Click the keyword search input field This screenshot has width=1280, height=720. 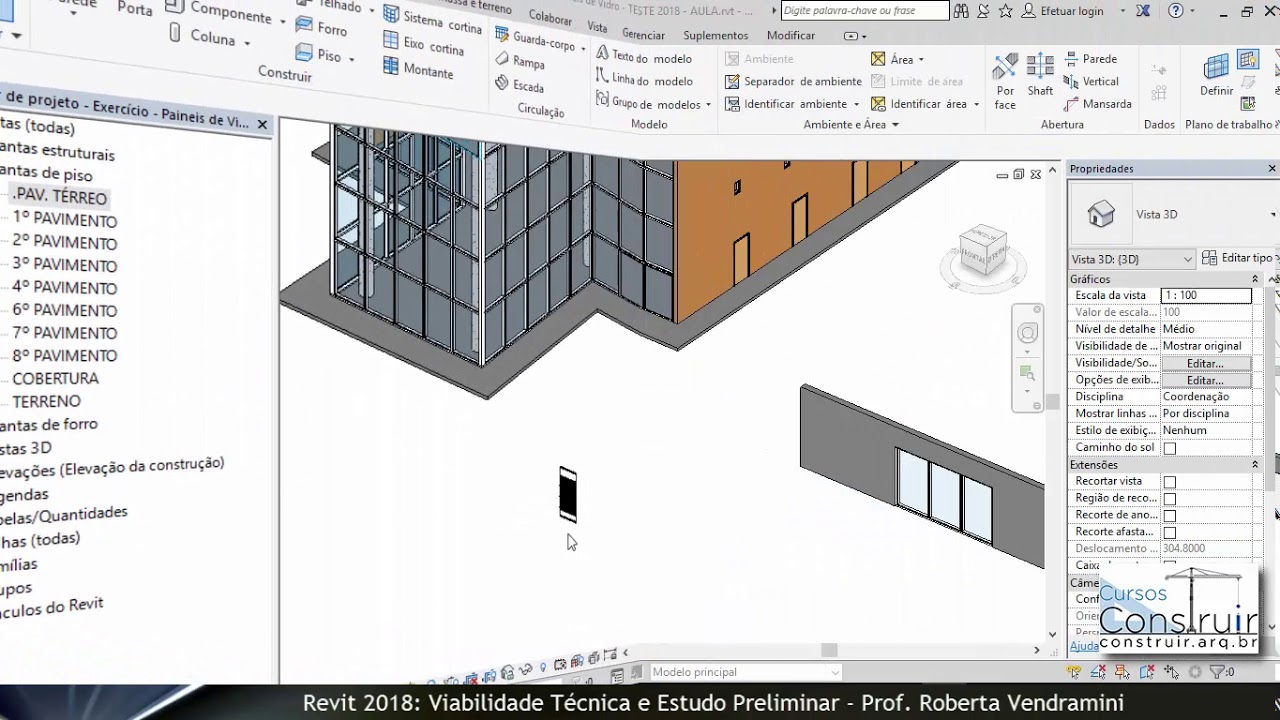click(x=864, y=11)
